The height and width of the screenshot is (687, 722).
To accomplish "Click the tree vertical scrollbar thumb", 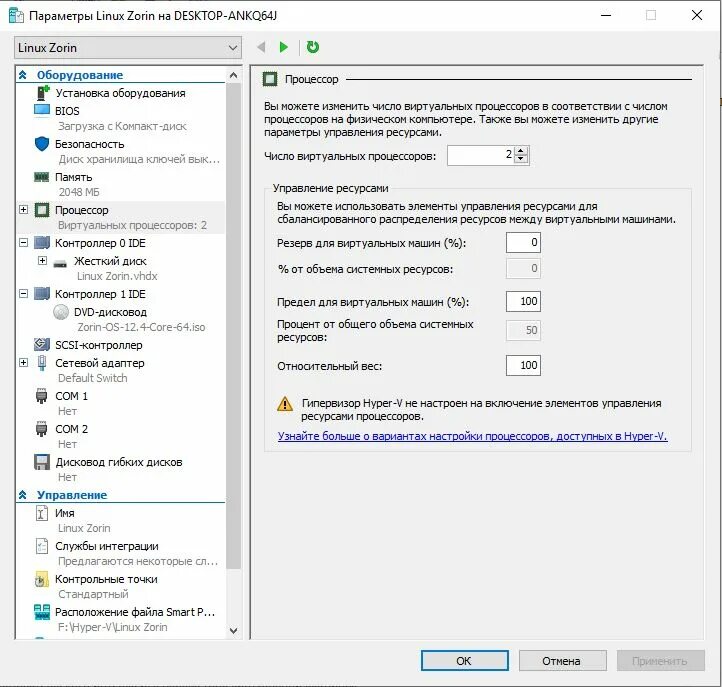I will [233, 326].
